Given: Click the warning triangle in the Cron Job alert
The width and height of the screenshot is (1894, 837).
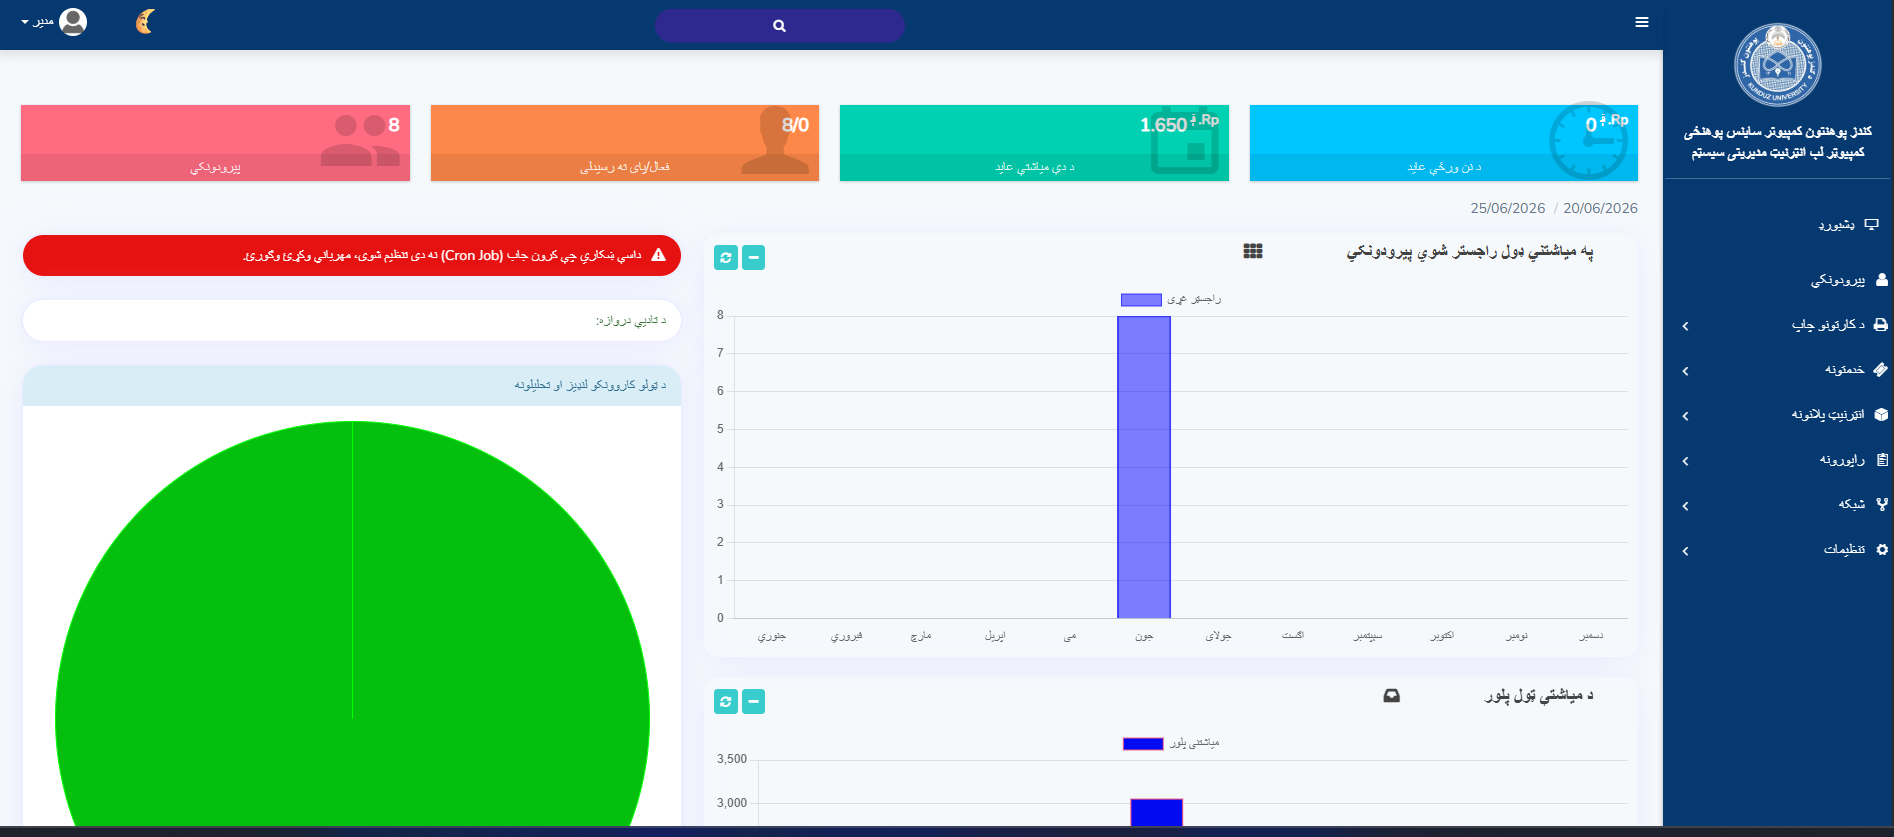Looking at the screenshot, I should 658,255.
